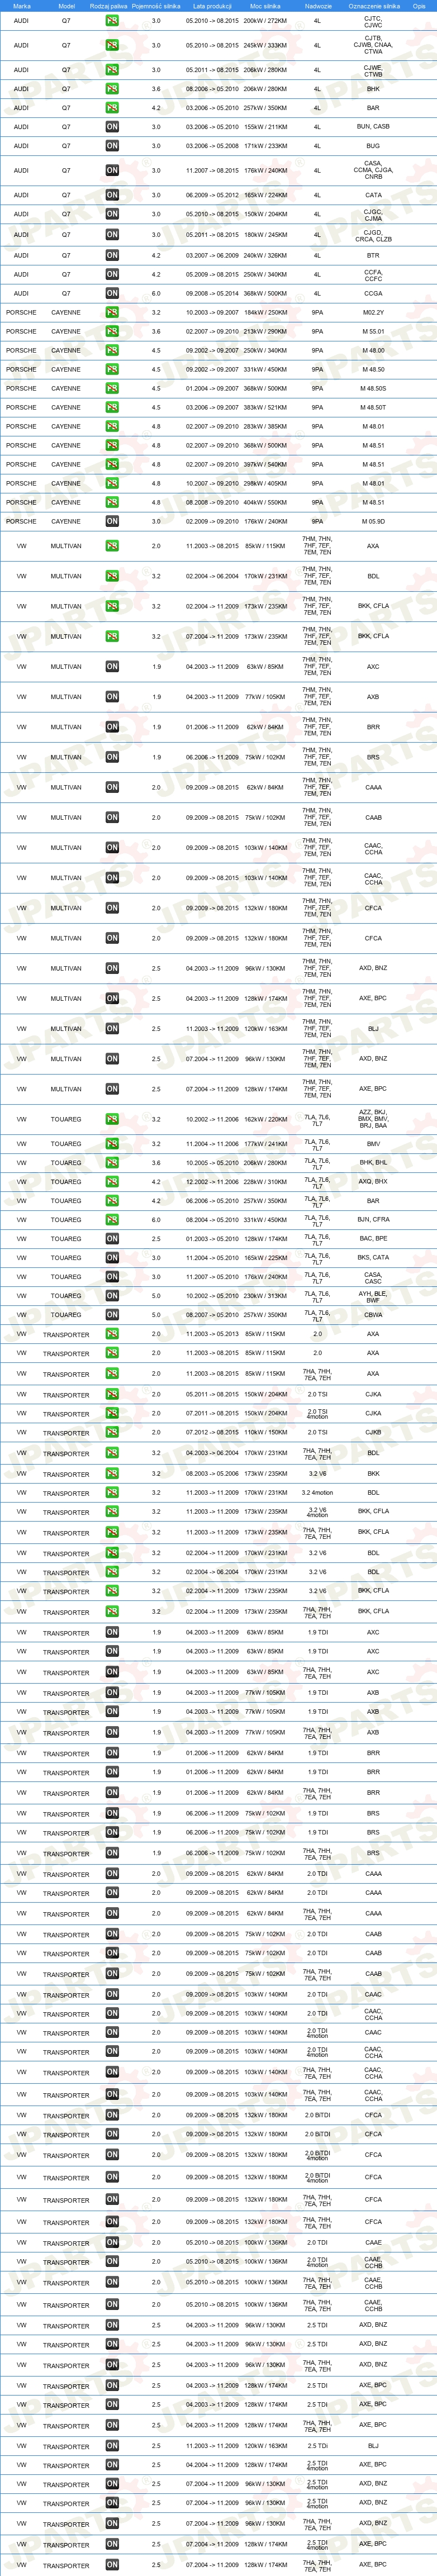This screenshot has width=437, height=2576.
Task: Click the Lata produkcji column header
Action: pyautogui.click(x=212, y=6)
